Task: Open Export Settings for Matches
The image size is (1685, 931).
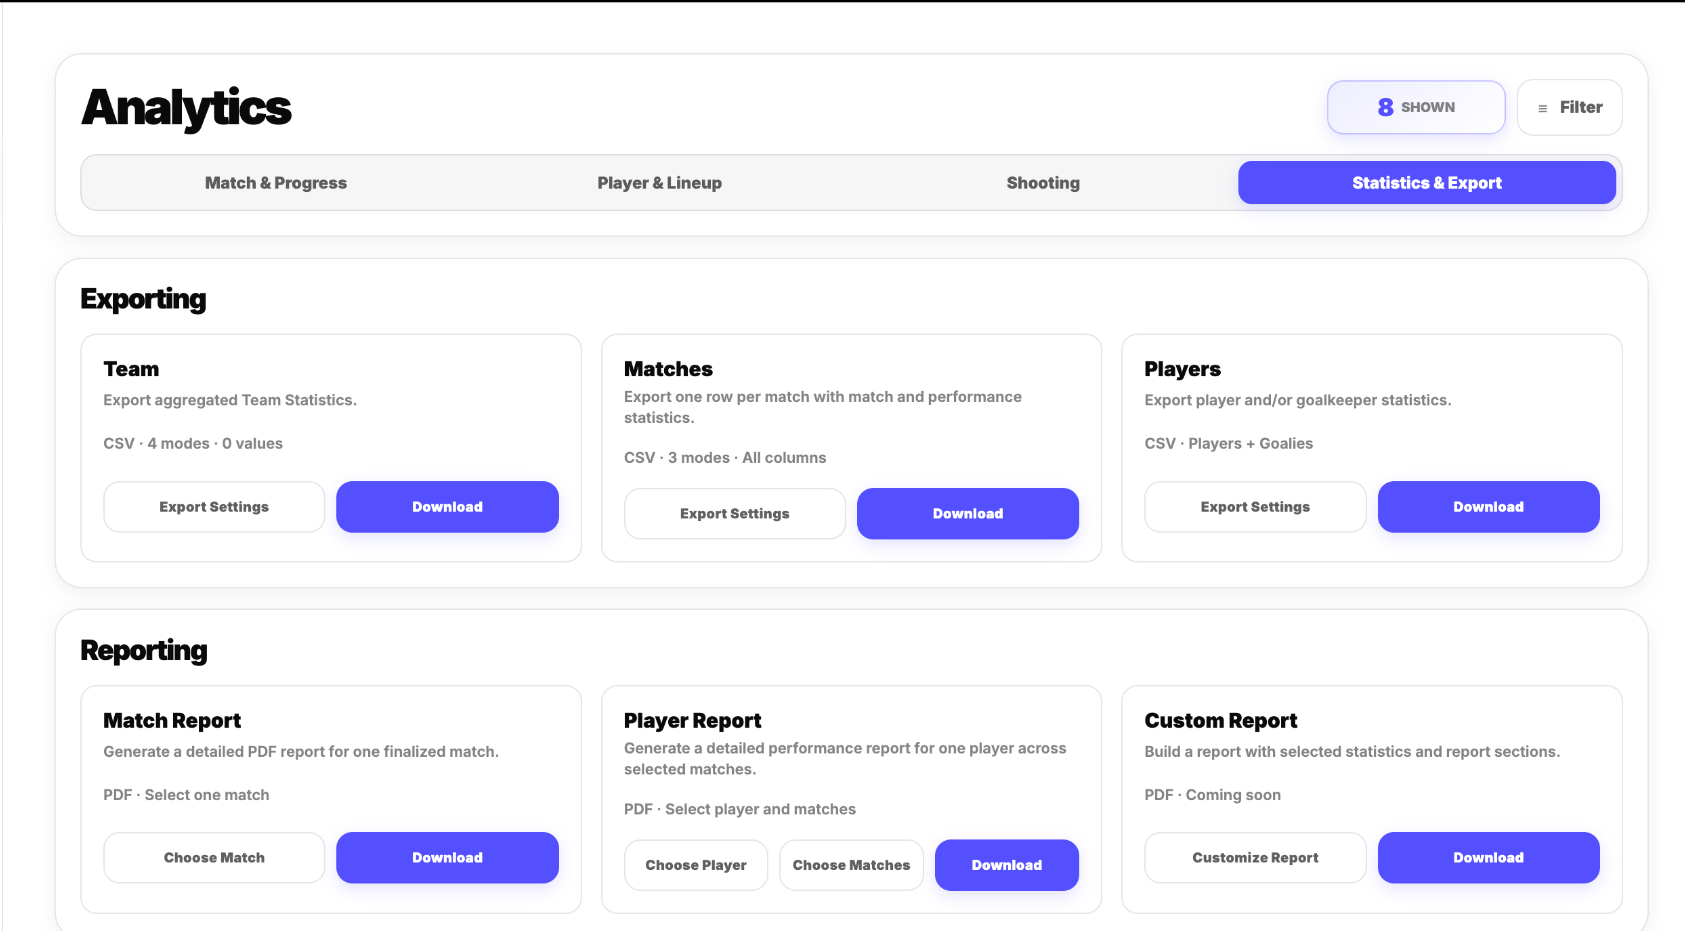Action: pyautogui.click(x=735, y=514)
